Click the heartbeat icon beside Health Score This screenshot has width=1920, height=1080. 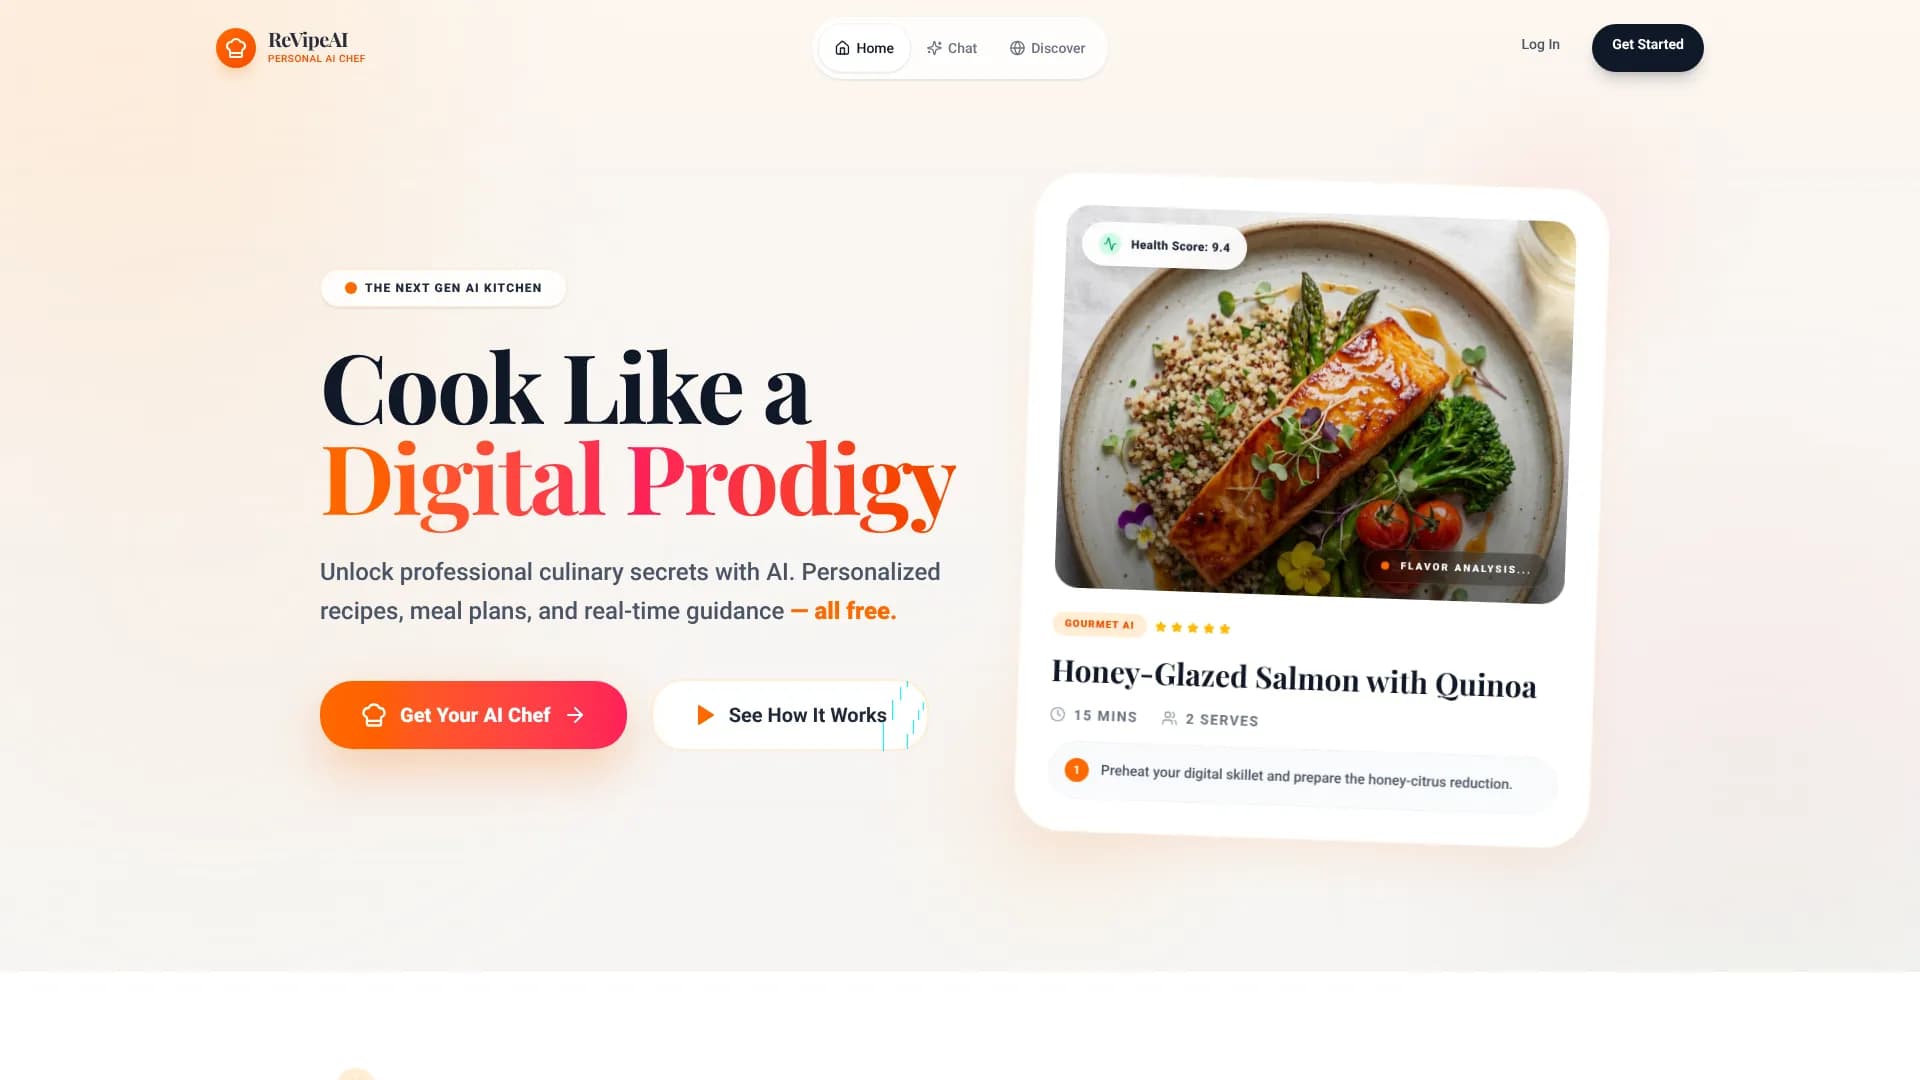[x=1110, y=243]
